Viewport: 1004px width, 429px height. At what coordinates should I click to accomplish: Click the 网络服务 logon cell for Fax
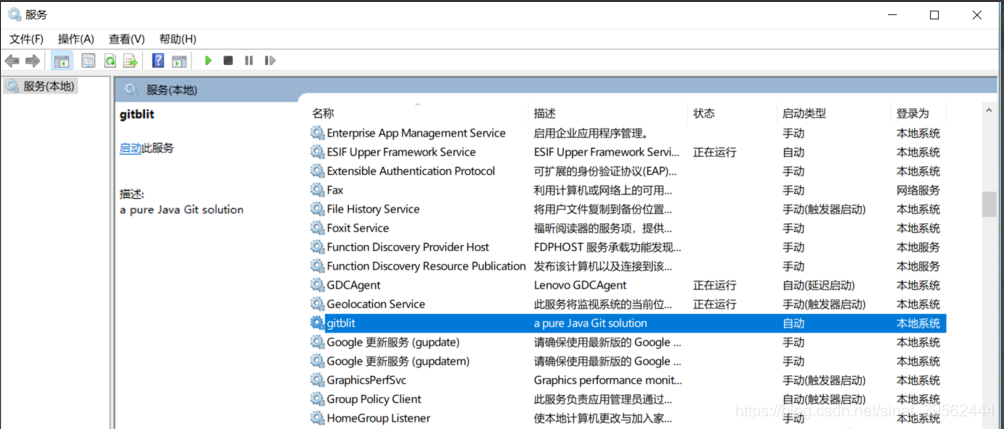coord(918,190)
